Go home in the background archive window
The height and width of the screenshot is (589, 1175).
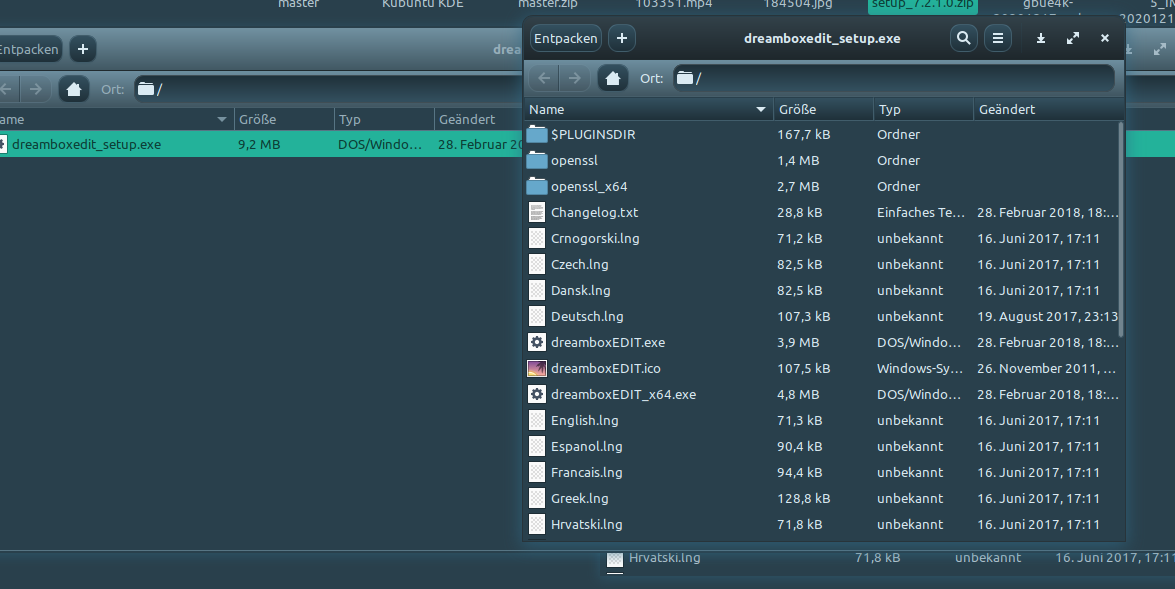click(x=73, y=89)
